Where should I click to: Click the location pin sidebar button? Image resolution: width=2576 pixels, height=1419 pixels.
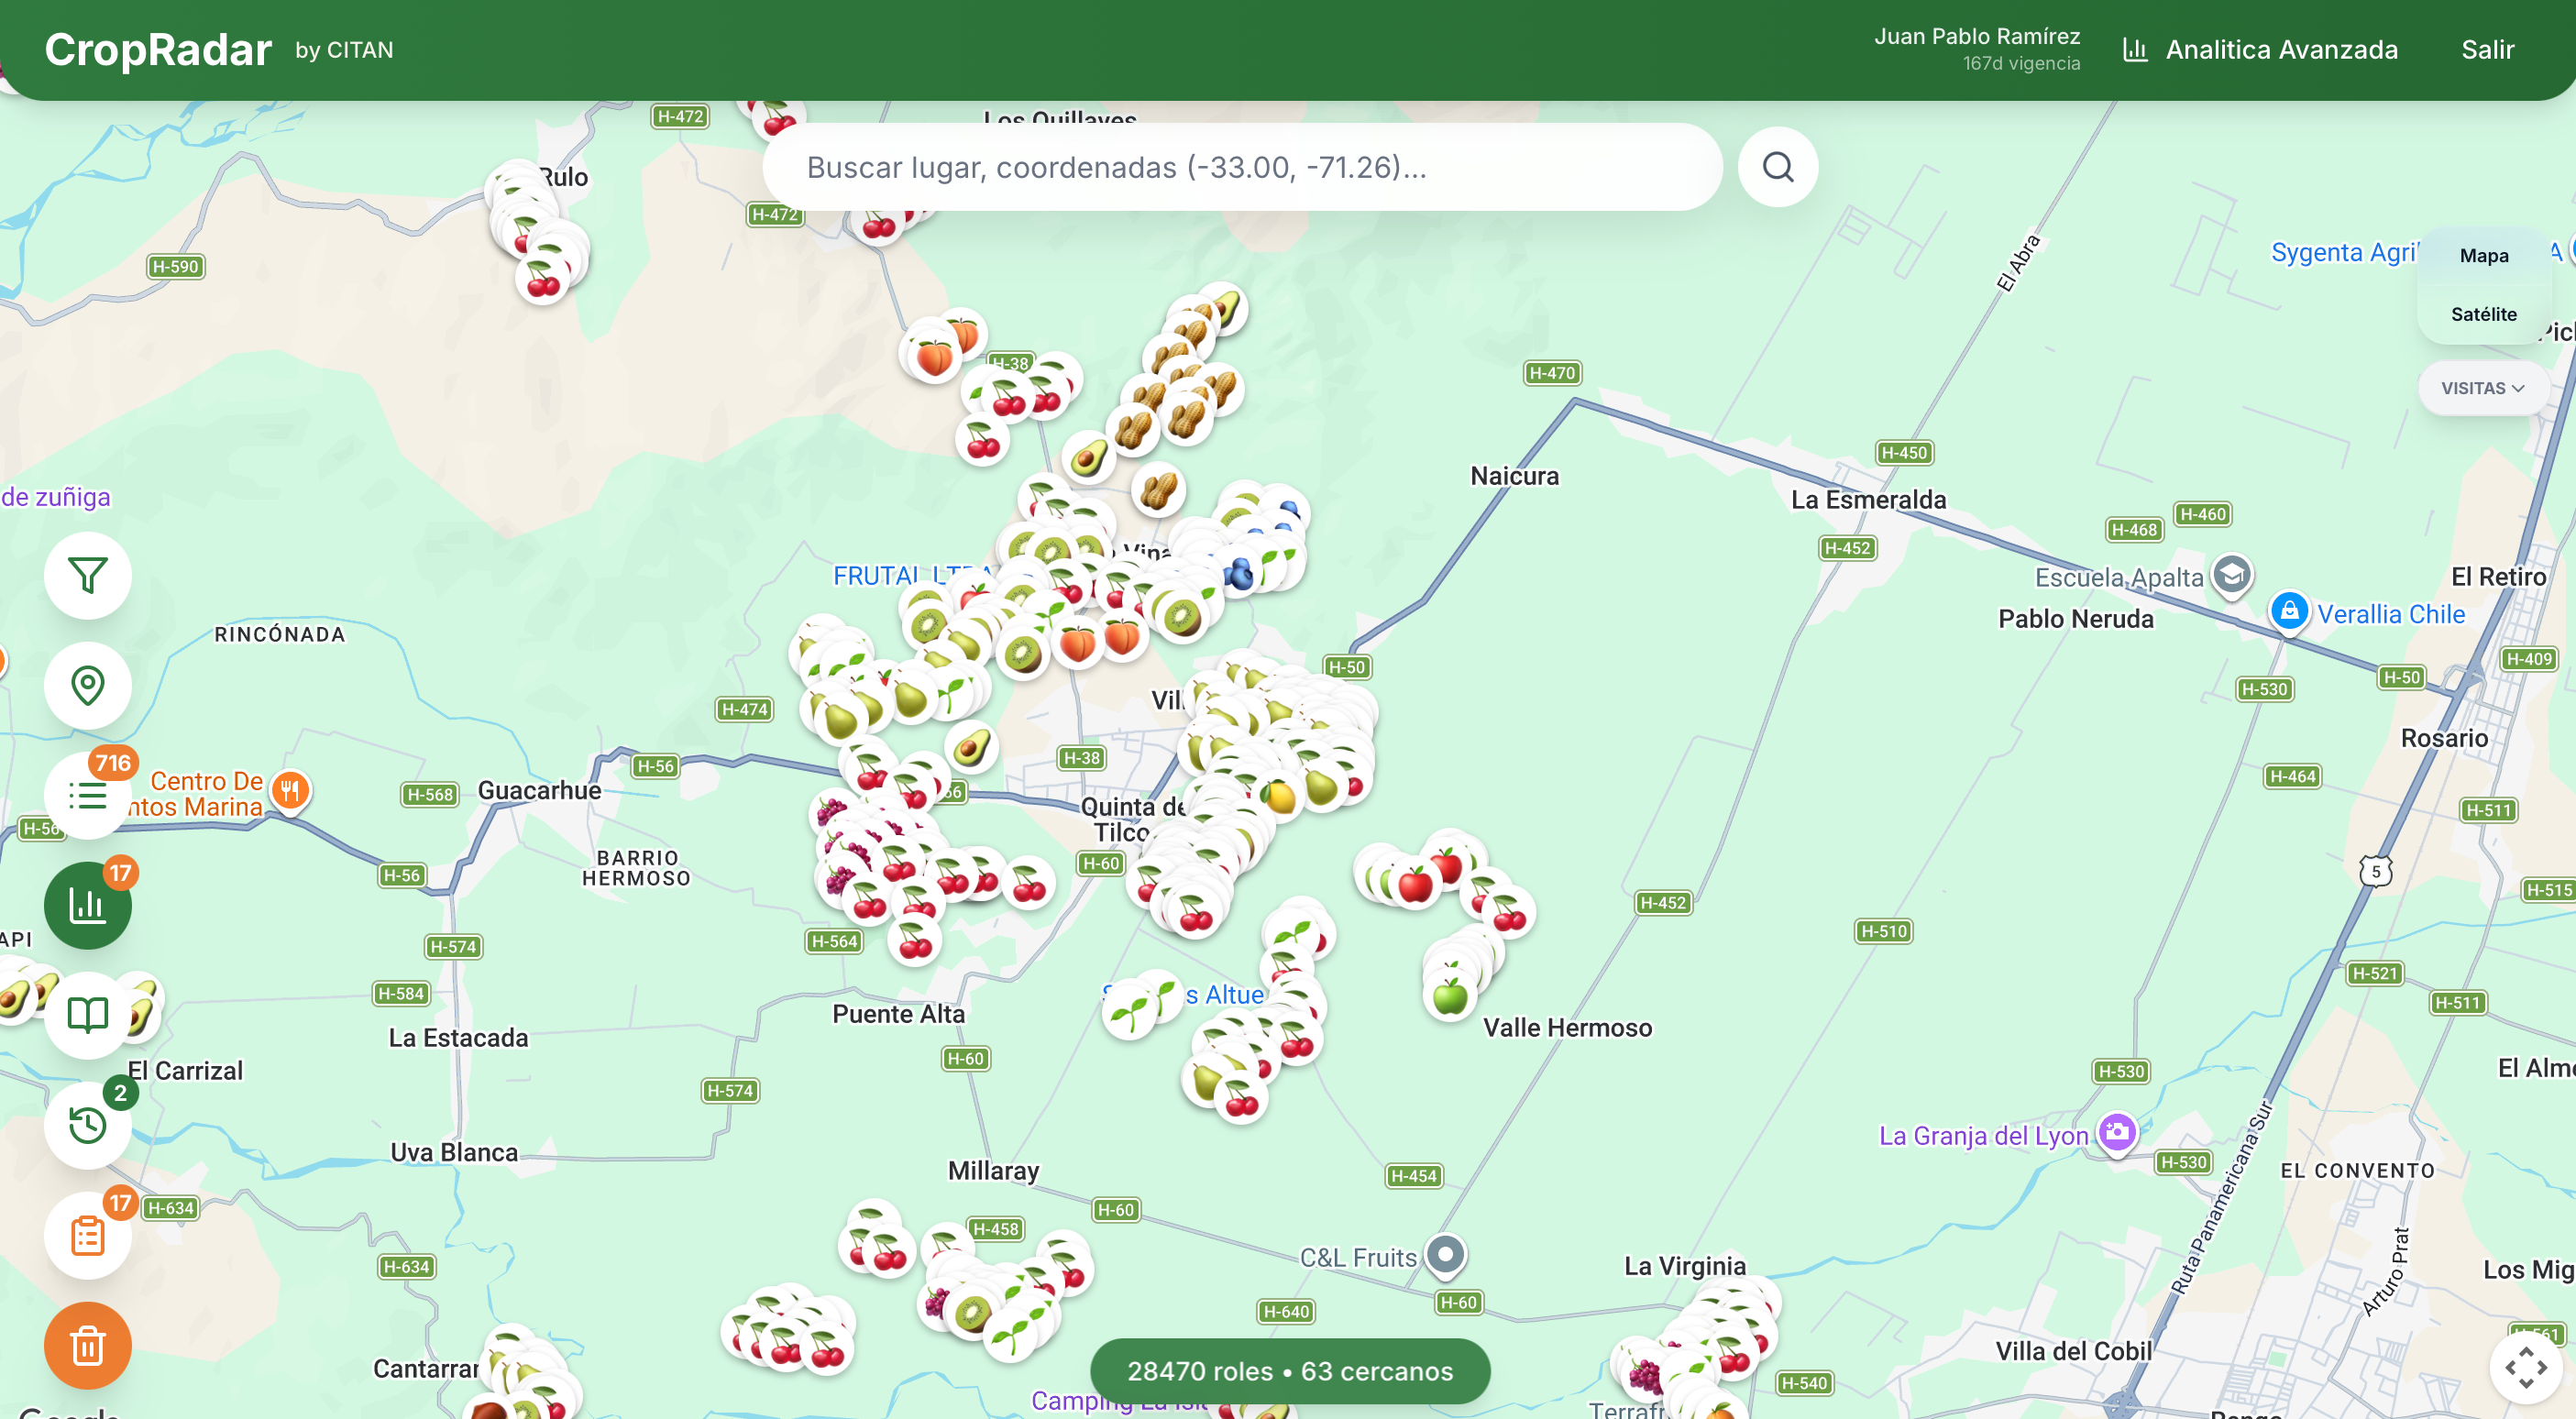pyautogui.click(x=88, y=685)
